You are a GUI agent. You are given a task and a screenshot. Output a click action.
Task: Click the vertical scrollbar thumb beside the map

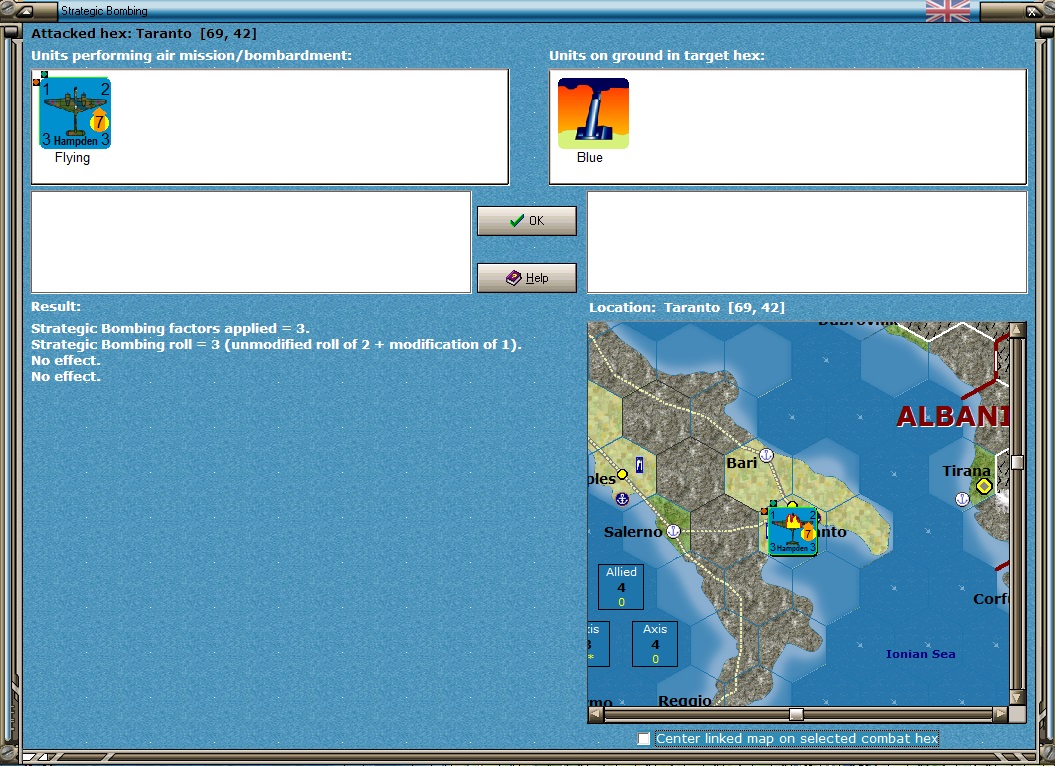(x=1017, y=462)
